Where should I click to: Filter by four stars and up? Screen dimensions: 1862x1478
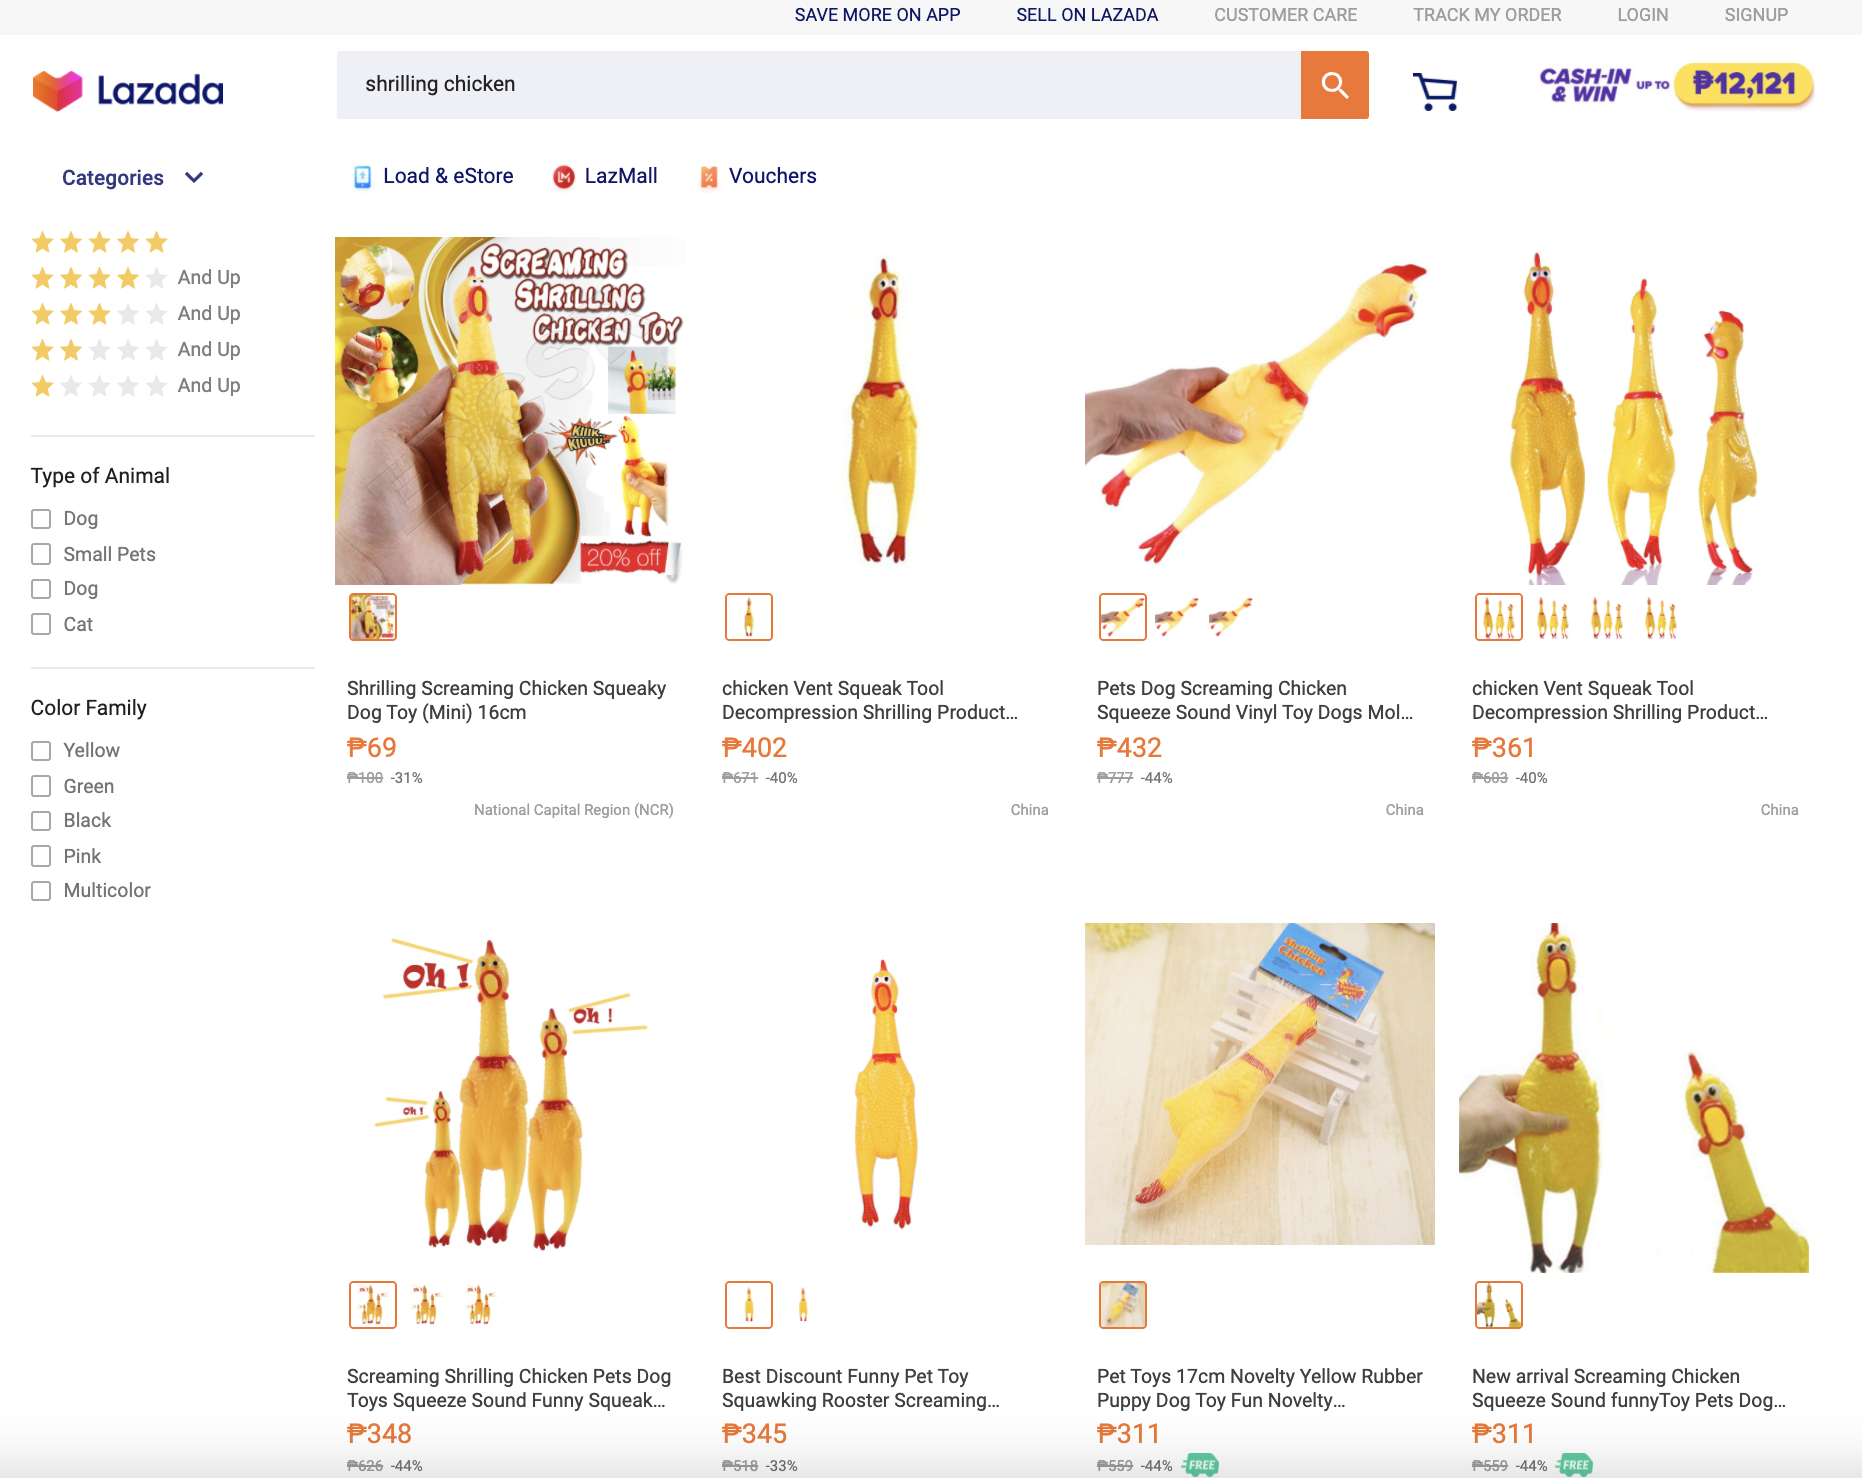pyautogui.click(x=135, y=278)
